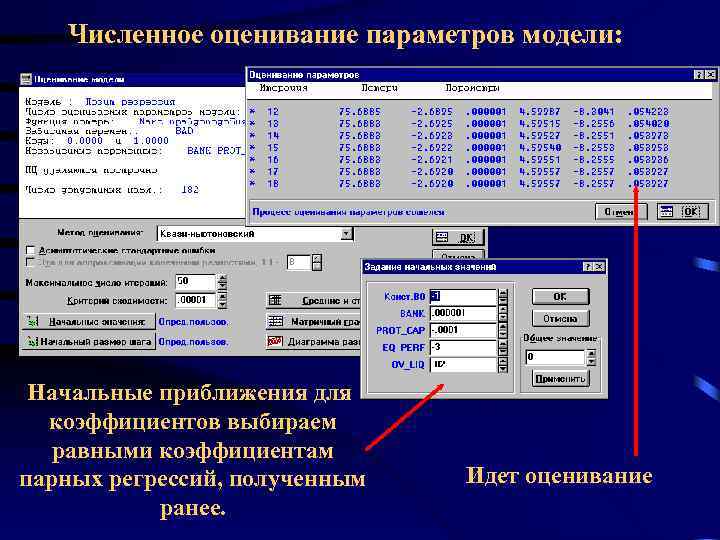The image size is (720, 540).
Task: Click the Средние и ст... button
Action: [313, 301]
